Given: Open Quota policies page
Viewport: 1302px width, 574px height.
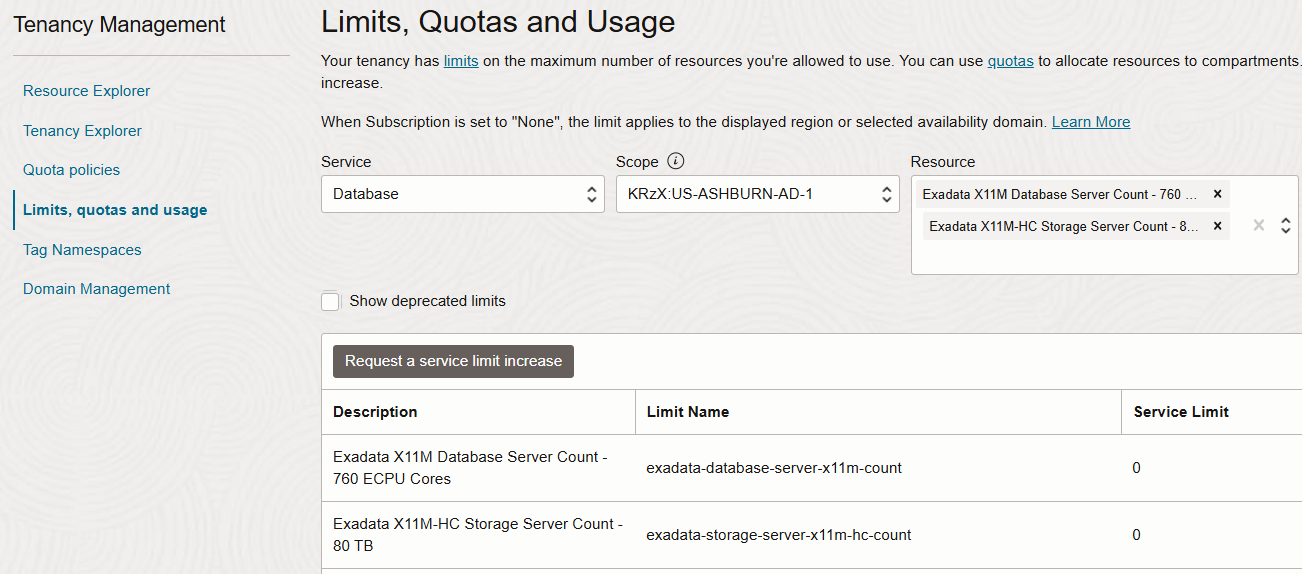Looking at the screenshot, I should click(71, 170).
